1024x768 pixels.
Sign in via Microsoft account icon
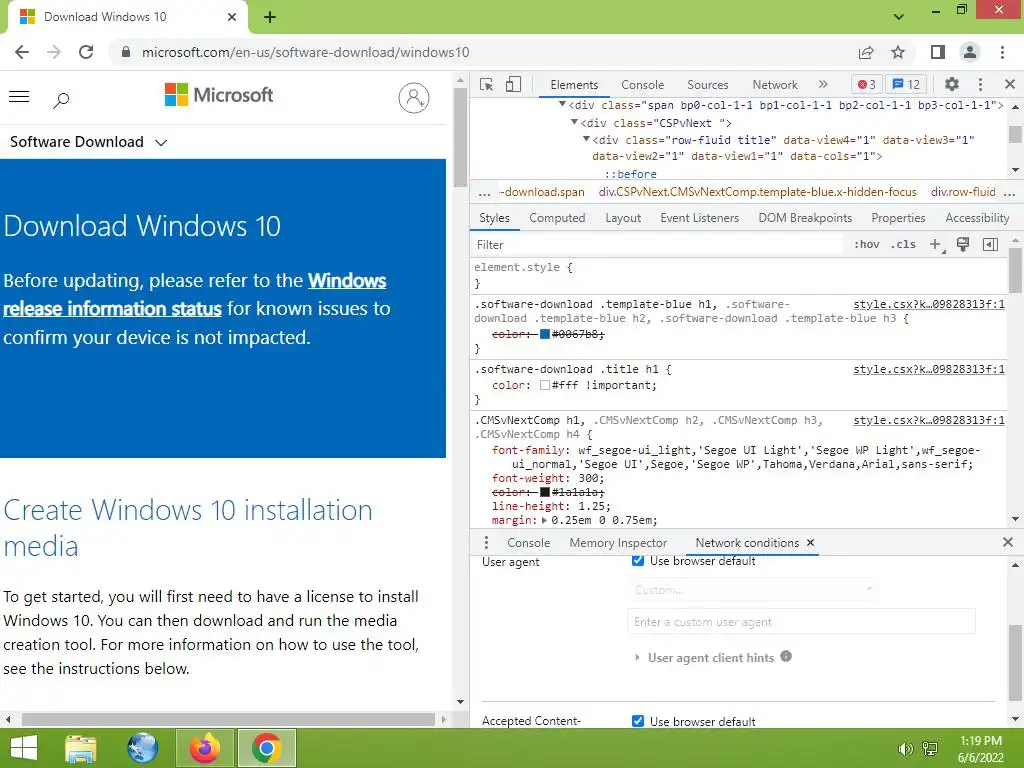click(413, 98)
